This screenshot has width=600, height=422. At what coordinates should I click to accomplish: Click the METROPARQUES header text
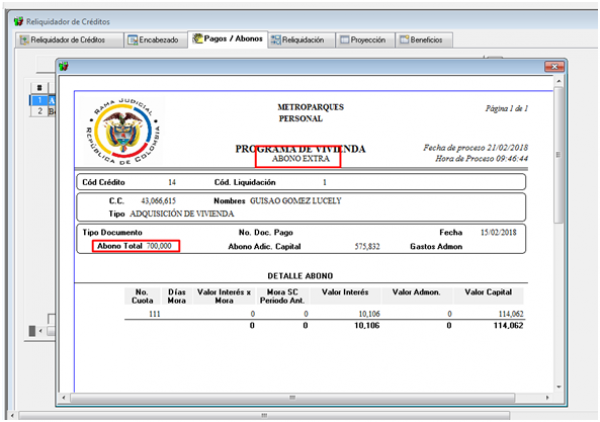tap(311, 107)
